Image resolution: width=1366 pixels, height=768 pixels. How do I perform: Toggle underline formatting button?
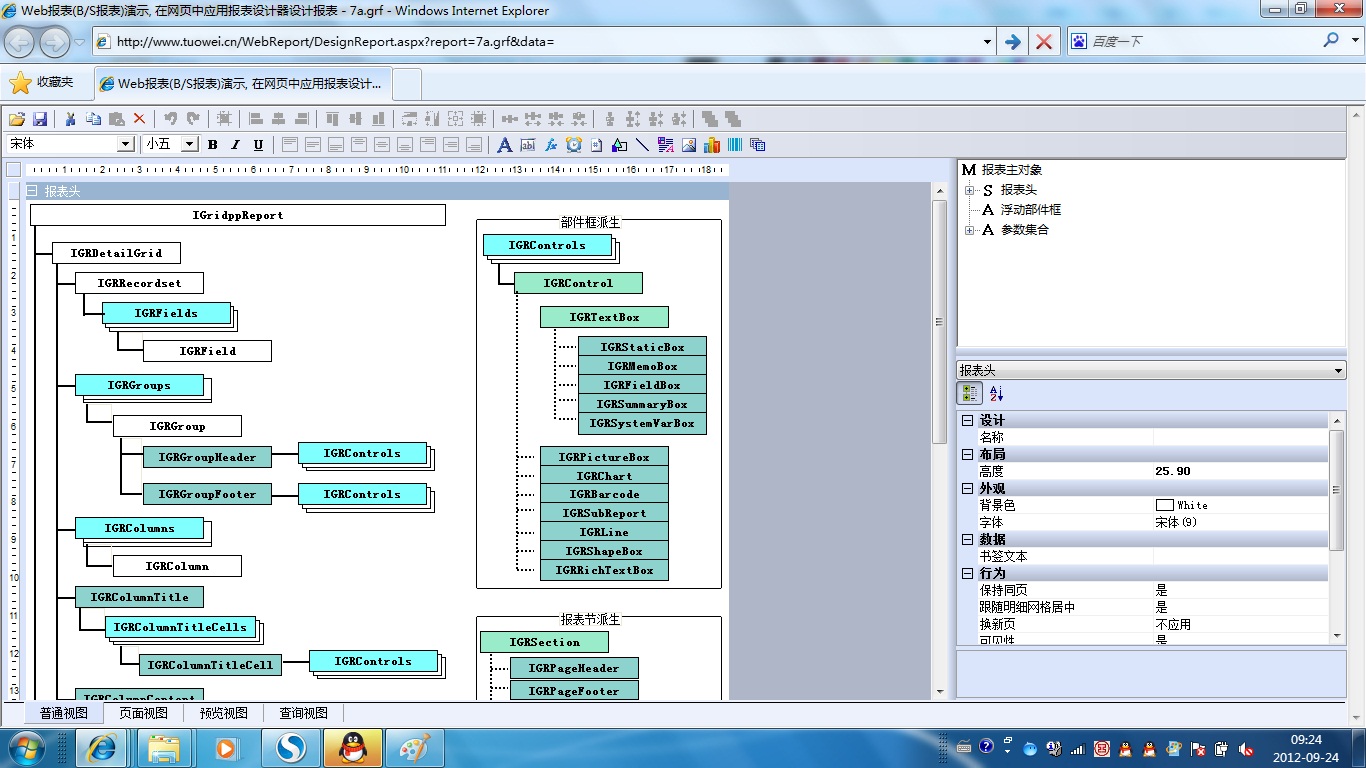point(258,145)
